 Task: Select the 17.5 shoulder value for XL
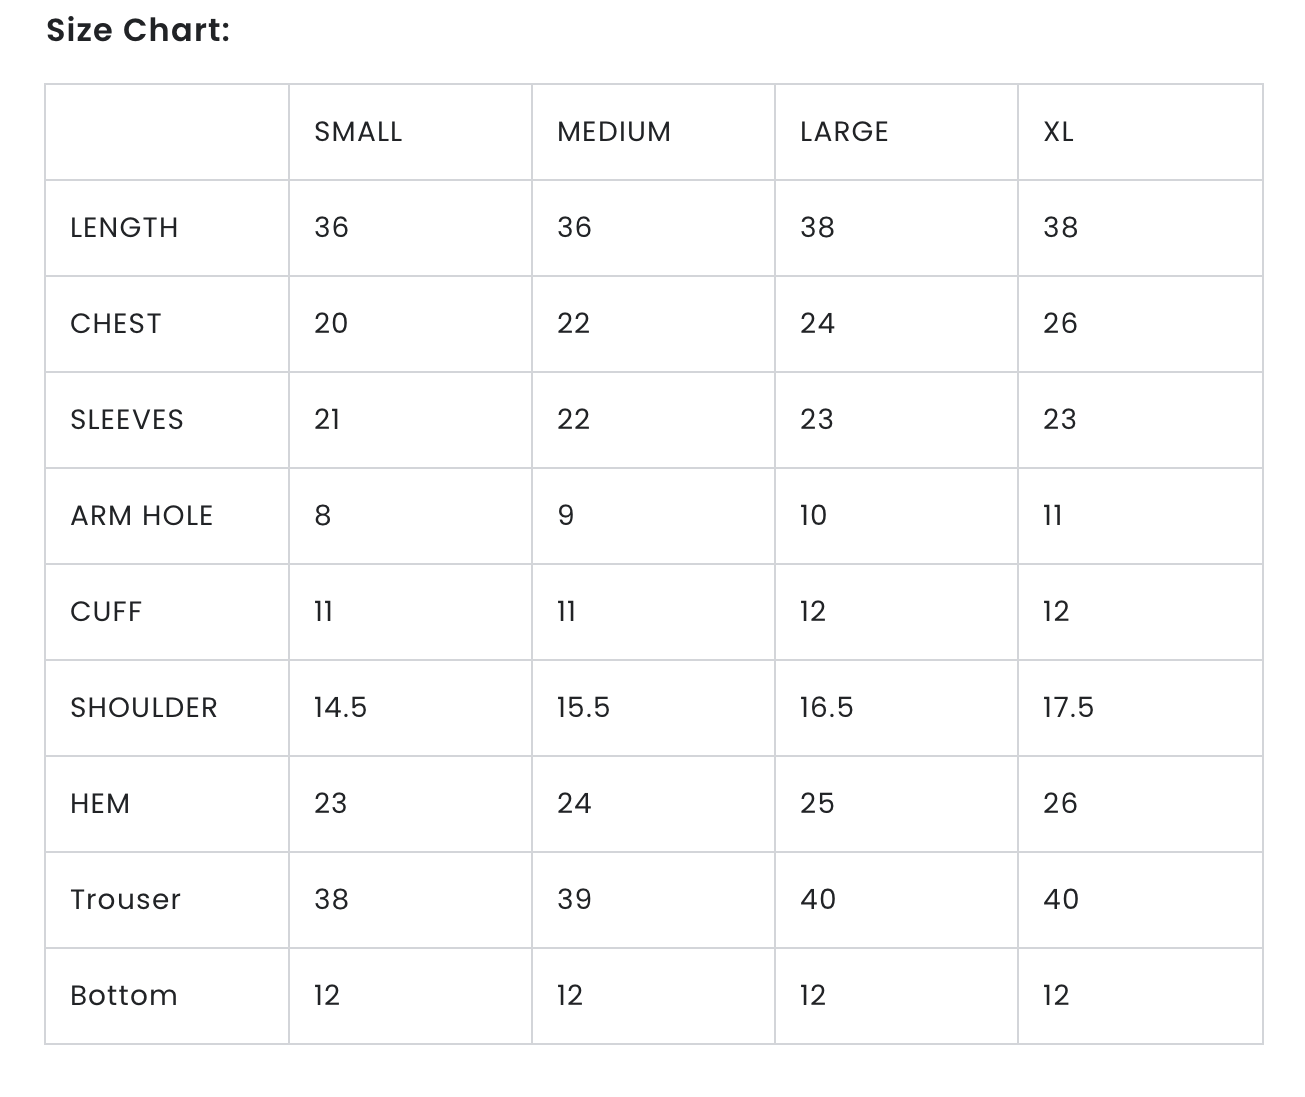click(x=1068, y=708)
